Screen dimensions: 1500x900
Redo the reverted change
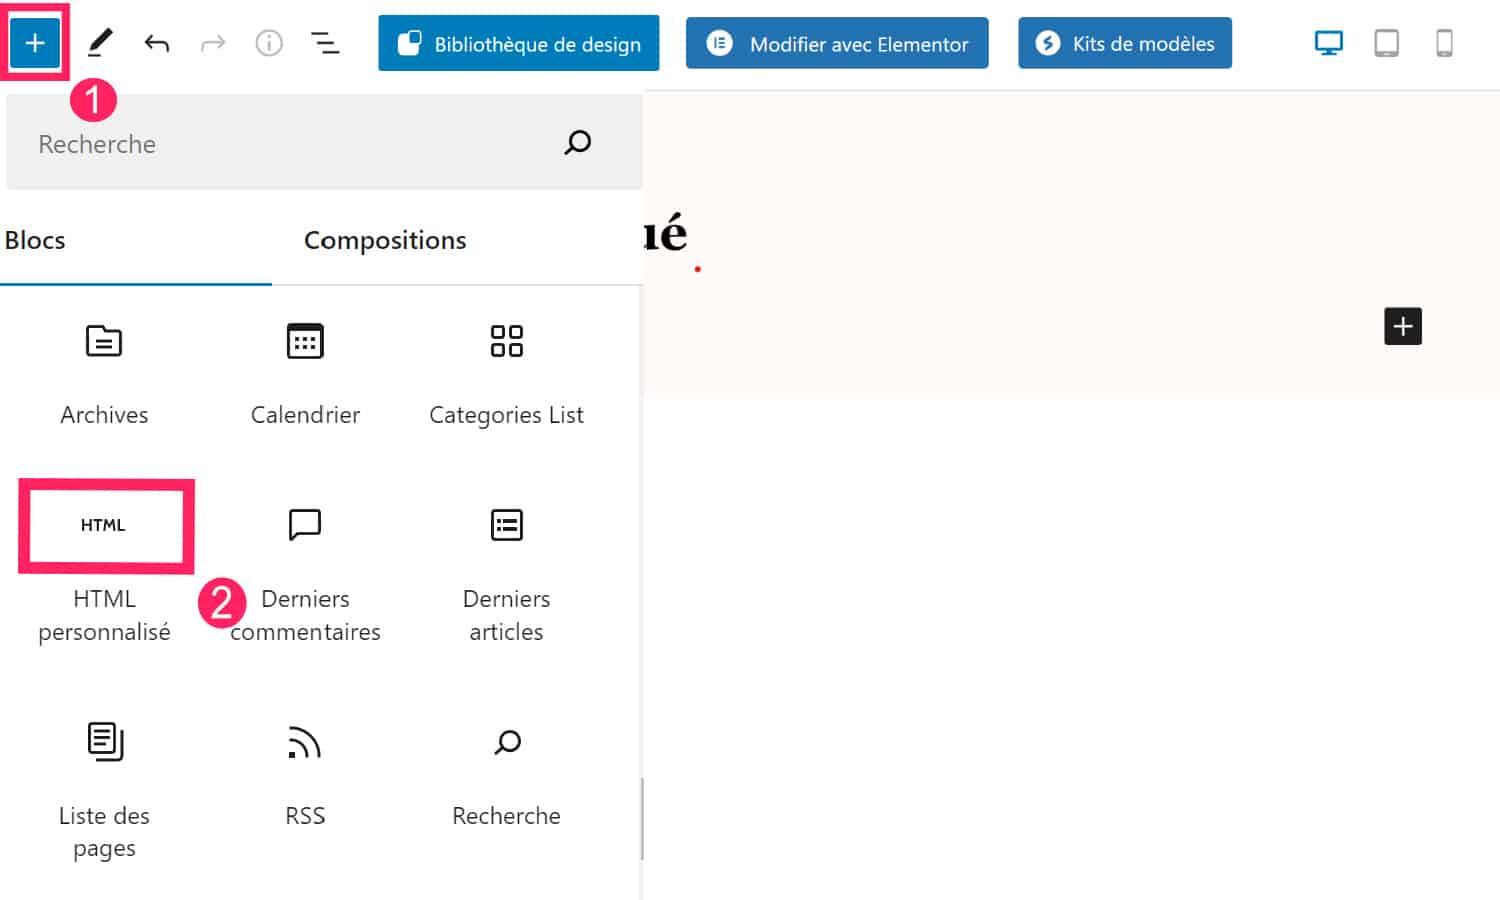[213, 43]
